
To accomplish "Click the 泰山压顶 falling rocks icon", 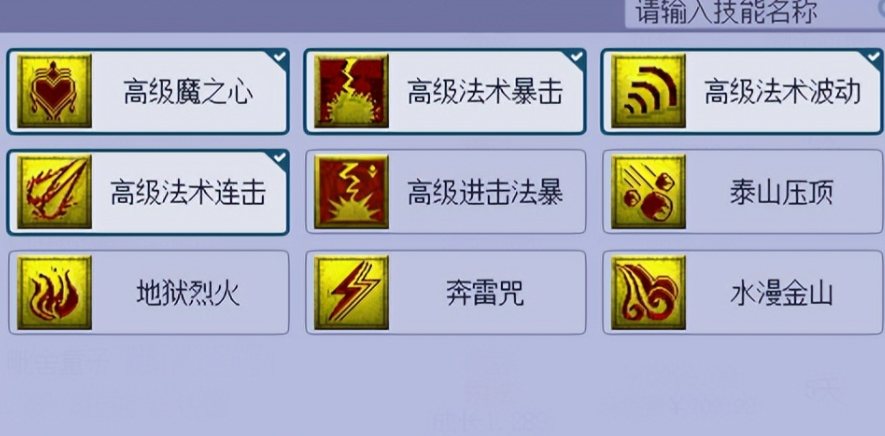I will click(649, 192).
